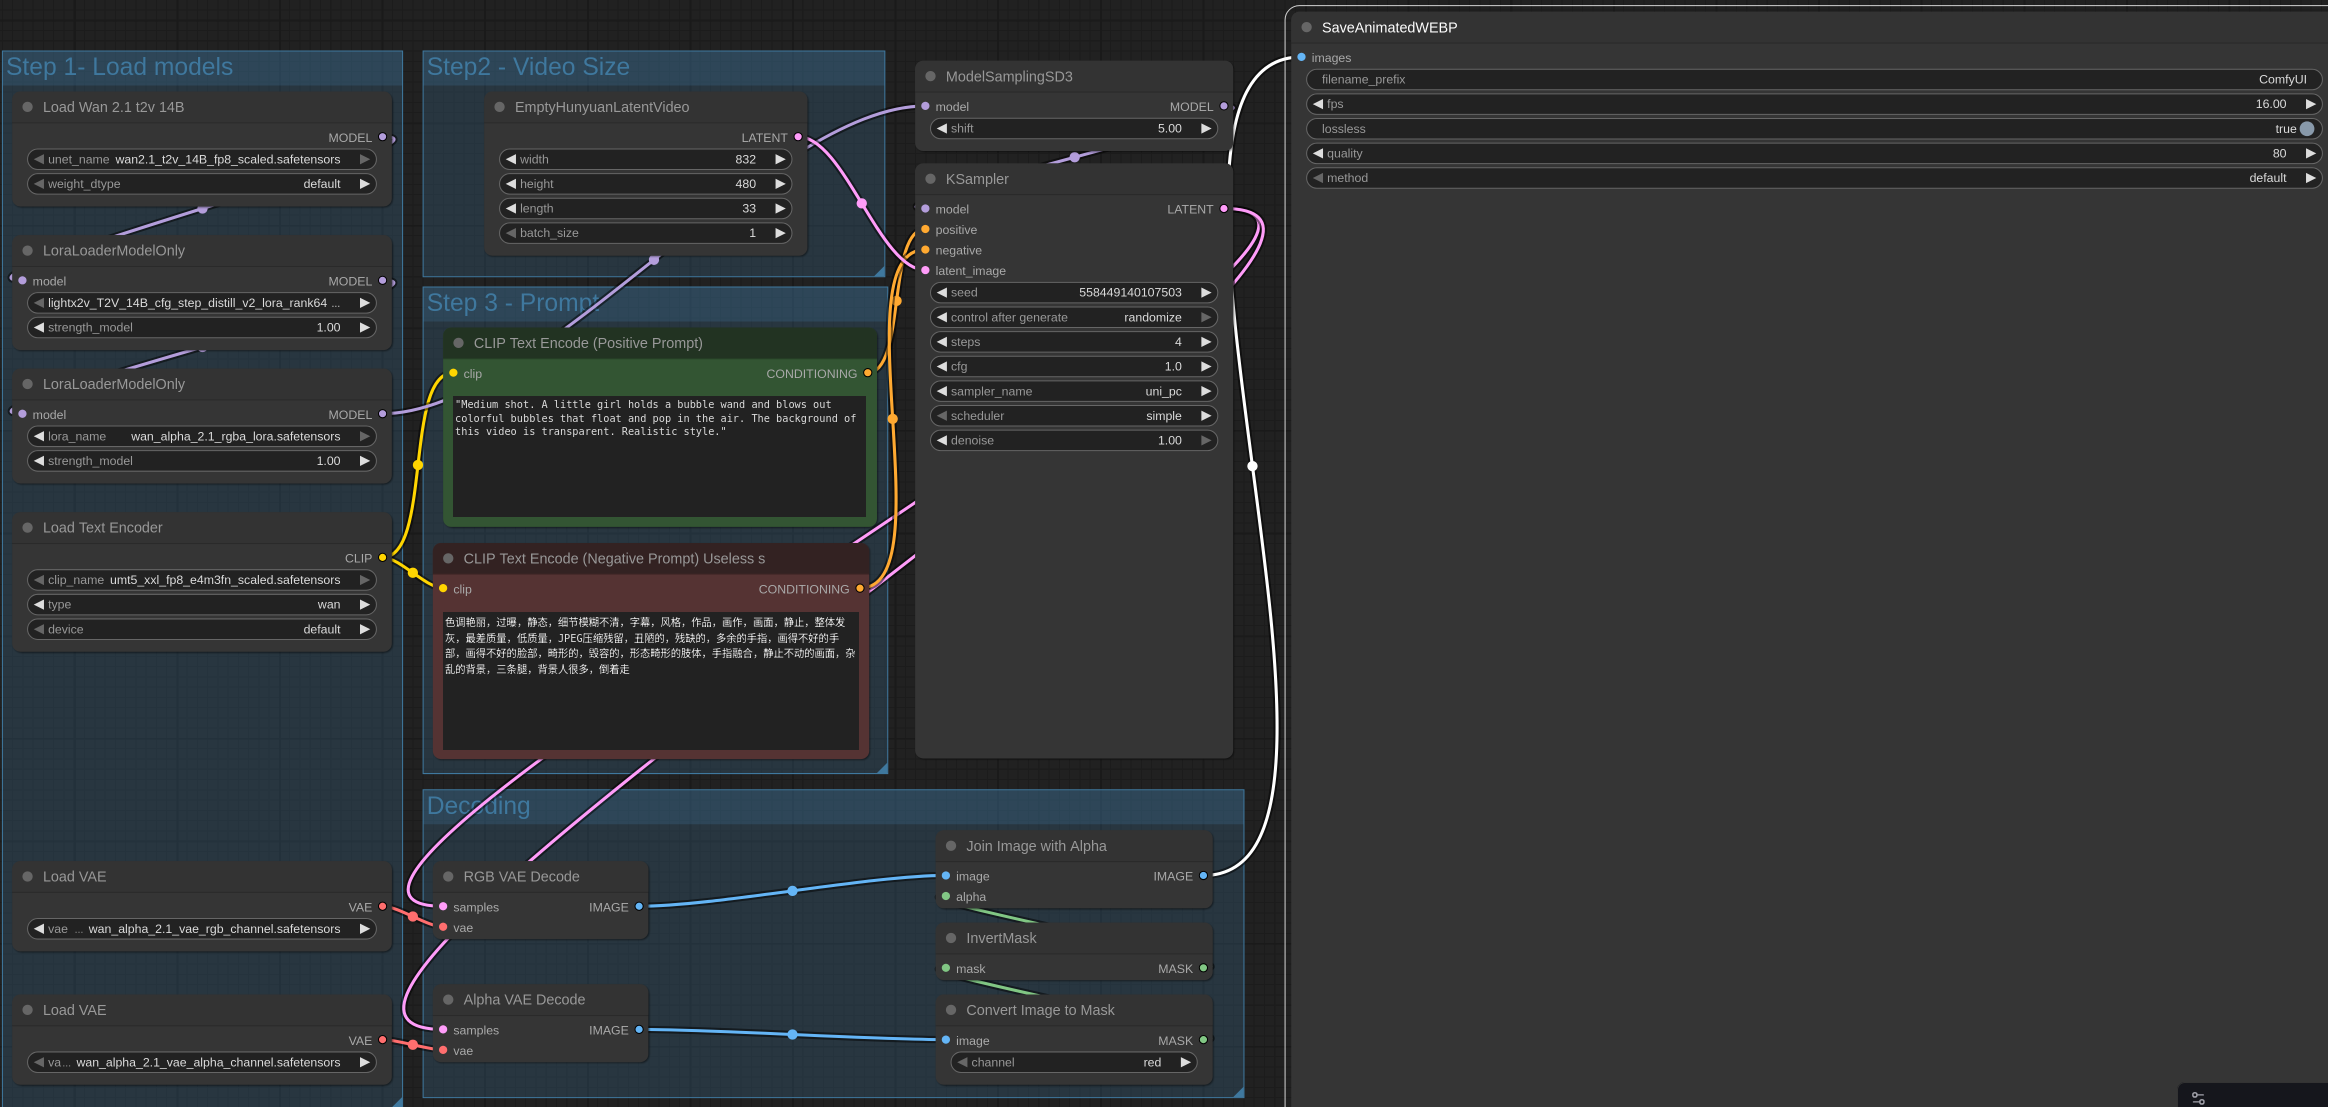Open the weight_dtype default selector
Viewport: 2328px width, 1107px height.
(200, 184)
